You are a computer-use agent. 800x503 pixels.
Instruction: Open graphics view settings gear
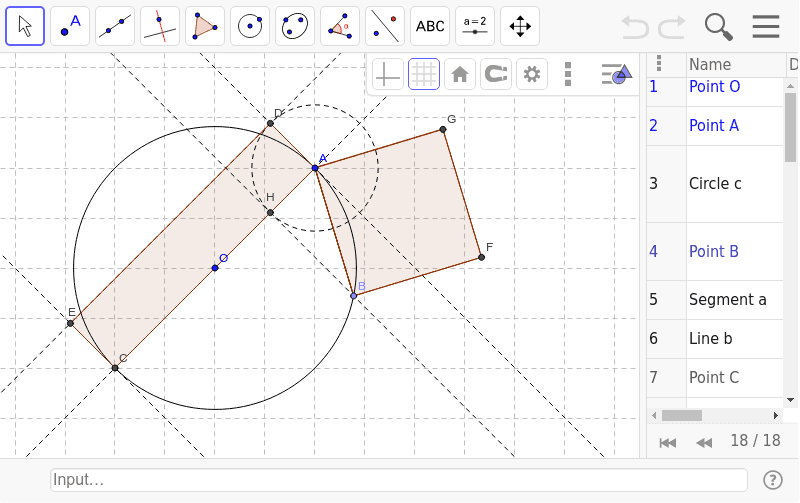532,74
